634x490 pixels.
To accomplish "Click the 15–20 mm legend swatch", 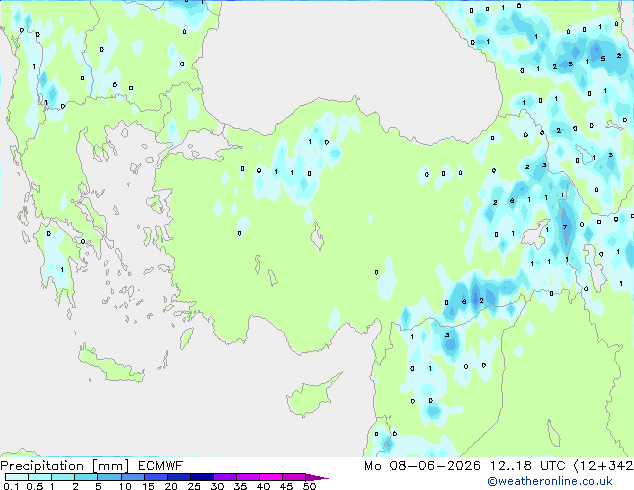I will point(156,477).
